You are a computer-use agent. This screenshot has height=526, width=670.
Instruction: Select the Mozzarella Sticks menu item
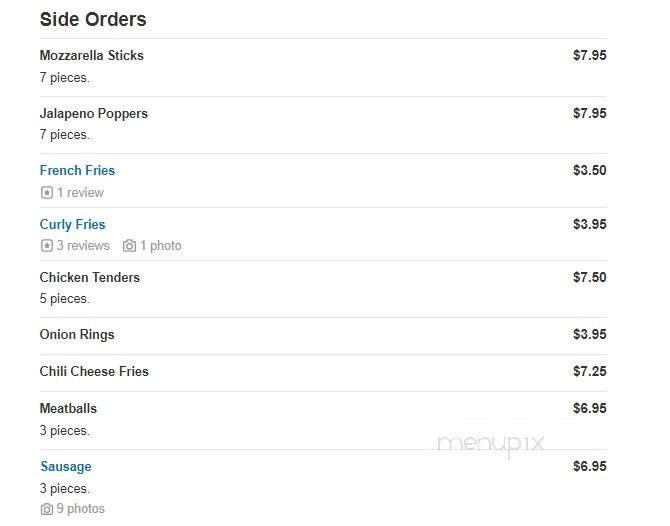click(91, 55)
